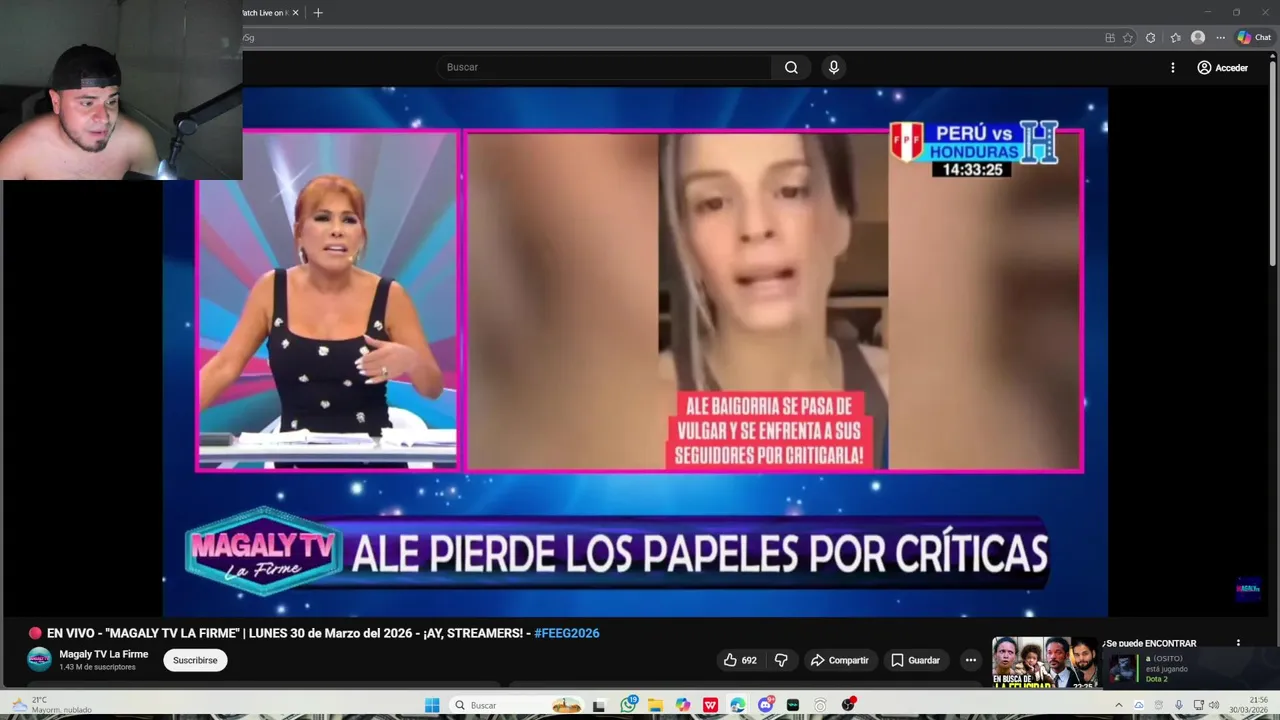The image size is (1280, 720).
Task: Open weather widget showing 21°C
Action: pyautogui.click(x=50, y=705)
